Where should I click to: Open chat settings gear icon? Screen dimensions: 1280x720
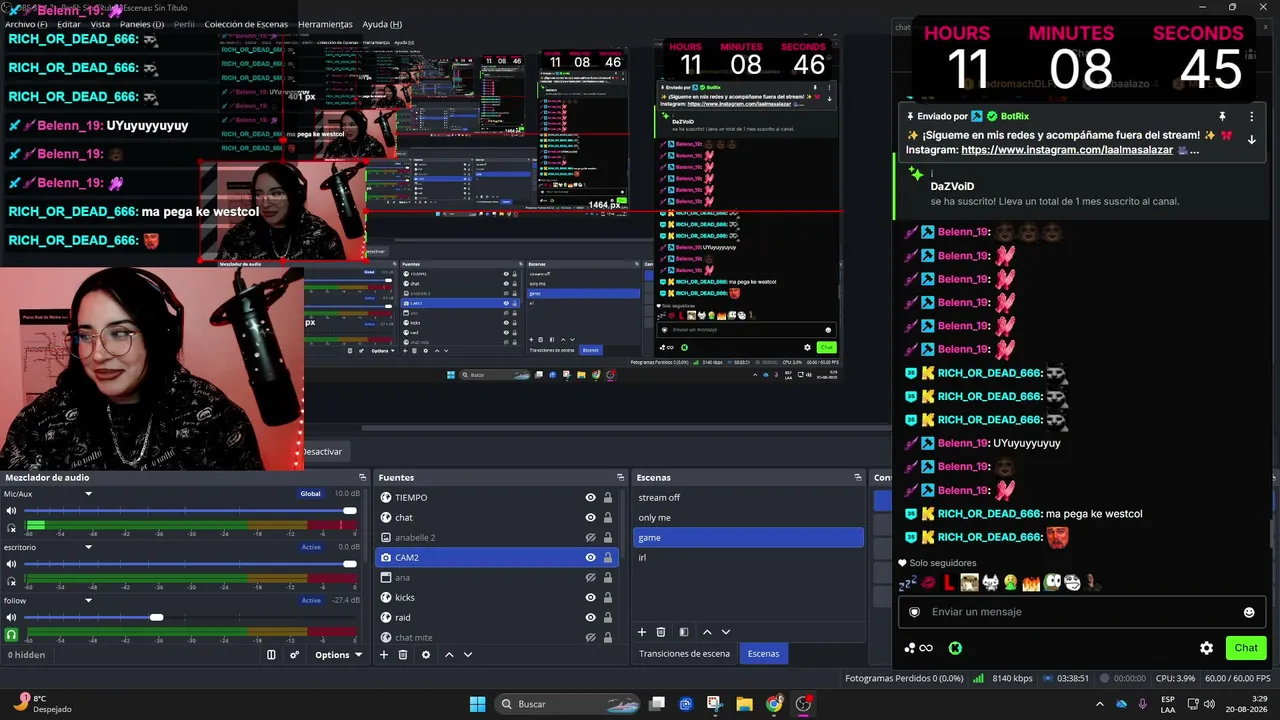pos(1207,648)
